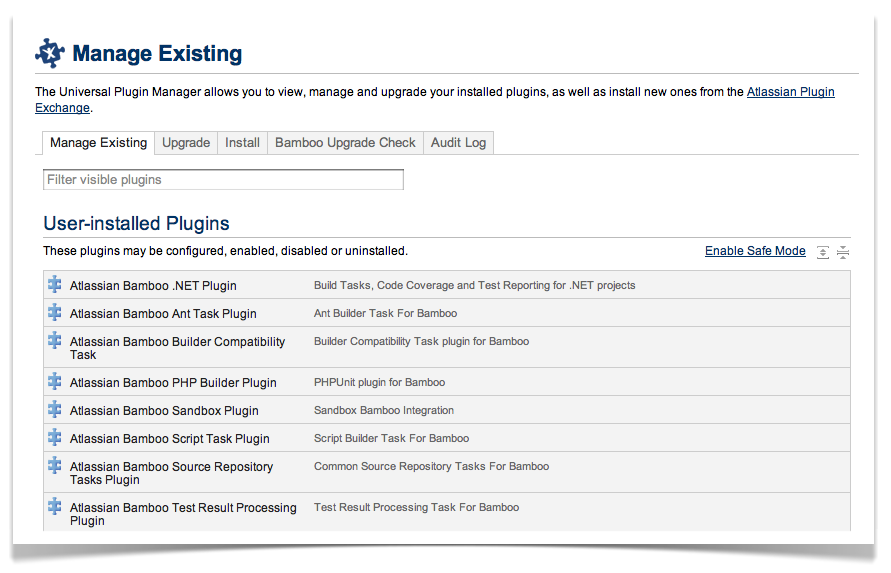Click the Script Task Plugin puzzle icon
This screenshot has width=891, height=573.
click(55, 437)
